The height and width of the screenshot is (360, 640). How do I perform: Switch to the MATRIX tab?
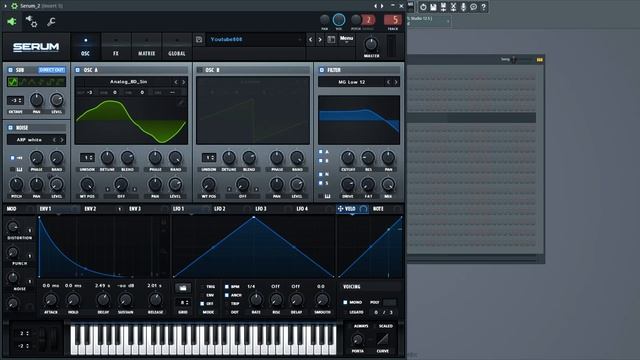point(147,47)
